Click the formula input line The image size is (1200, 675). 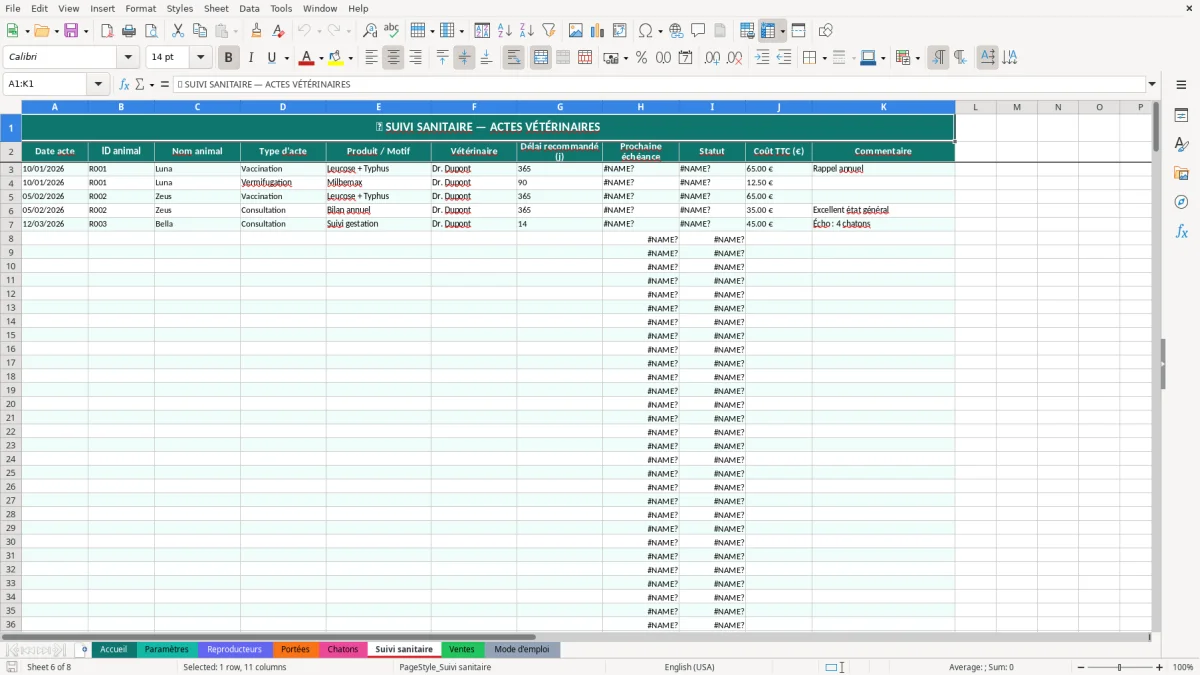pyautogui.click(x=658, y=85)
